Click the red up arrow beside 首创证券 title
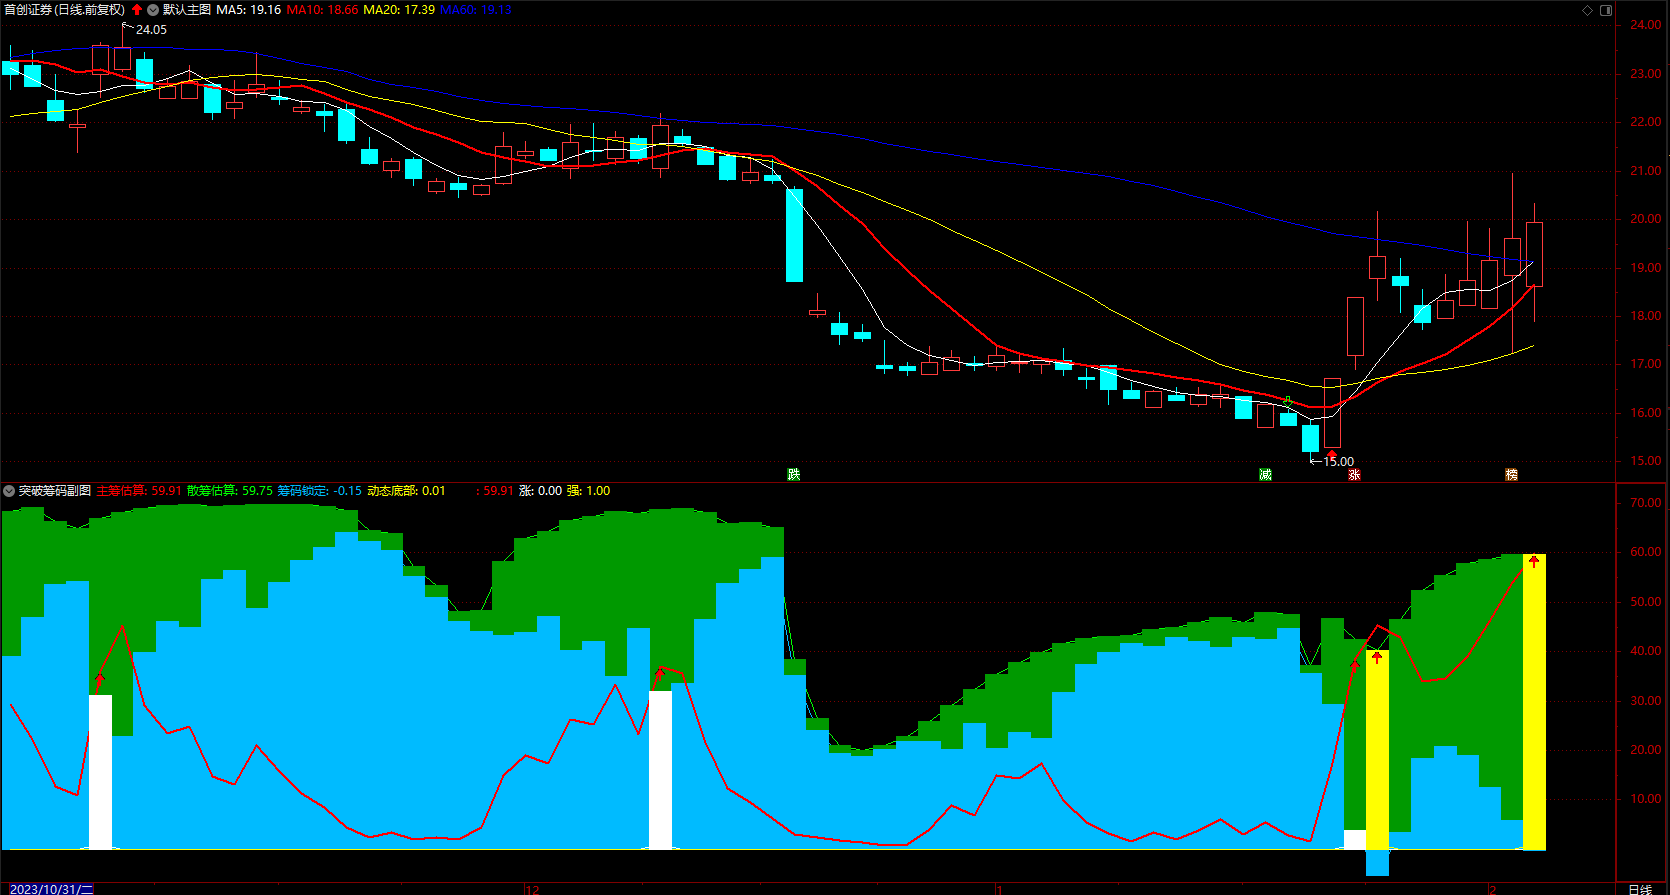1670x895 pixels. [x=137, y=10]
